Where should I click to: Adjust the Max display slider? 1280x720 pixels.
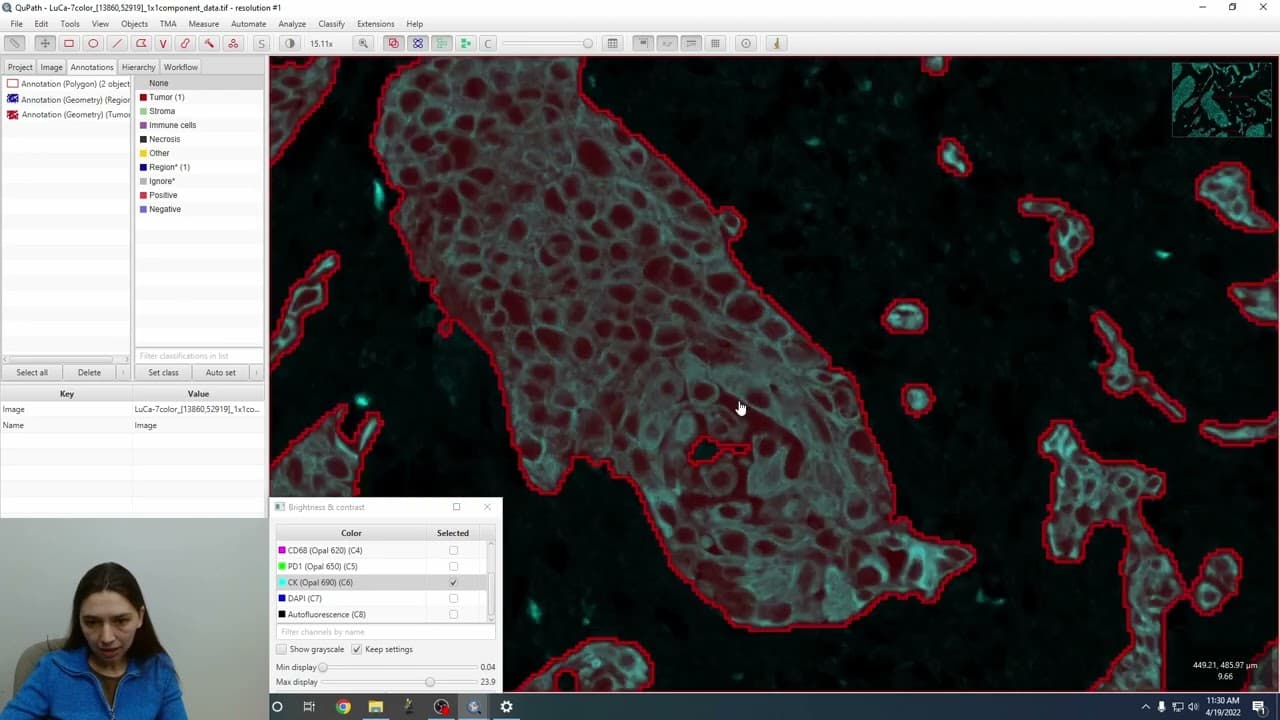(x=430, y=682)
